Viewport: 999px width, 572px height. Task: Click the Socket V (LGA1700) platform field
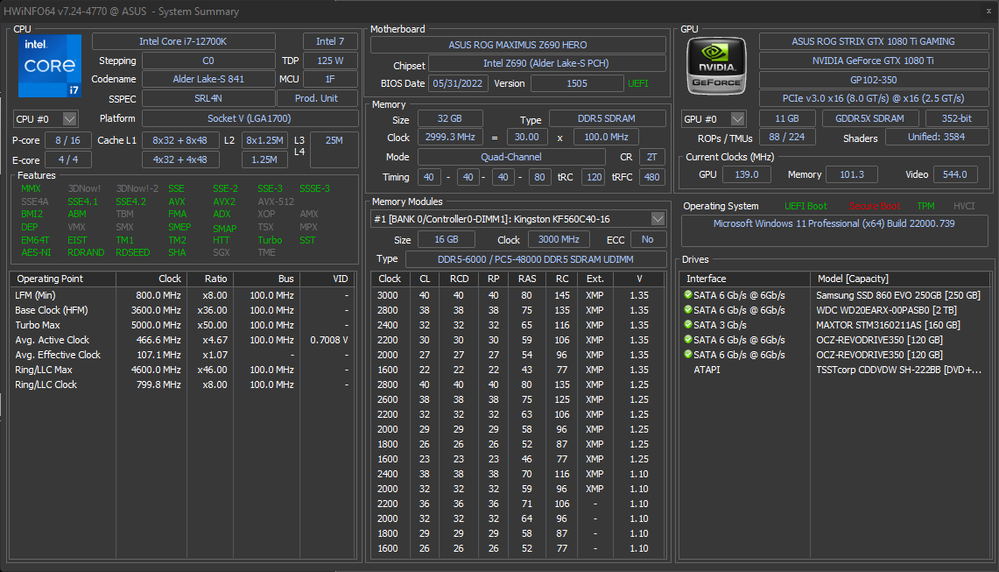pos(249,118)
